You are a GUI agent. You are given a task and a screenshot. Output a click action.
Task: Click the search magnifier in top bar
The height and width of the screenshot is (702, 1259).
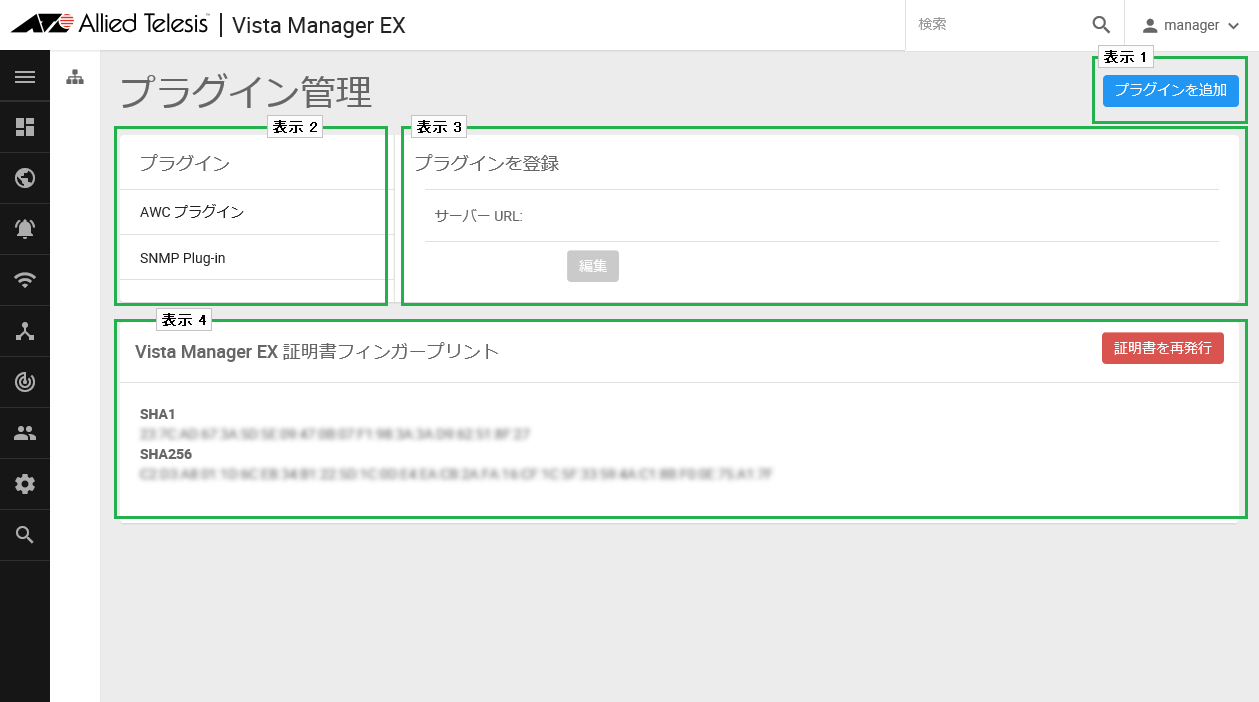(x=1101, y=25)
